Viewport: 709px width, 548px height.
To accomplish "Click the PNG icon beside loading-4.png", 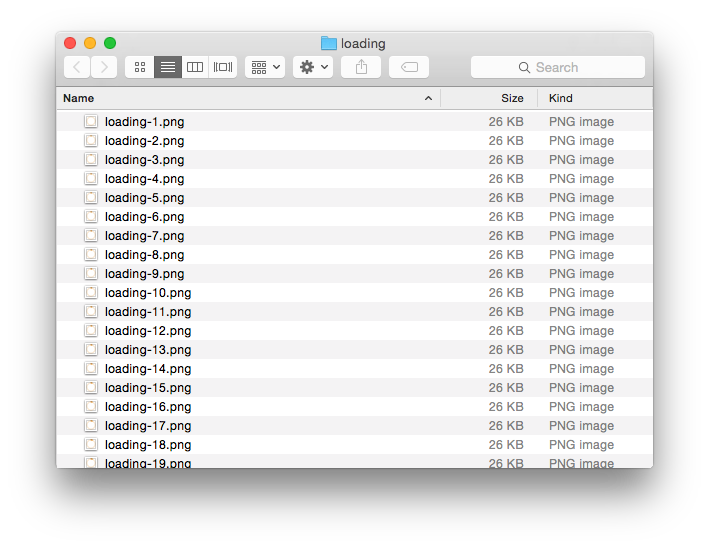I will (x=91, y=178).
